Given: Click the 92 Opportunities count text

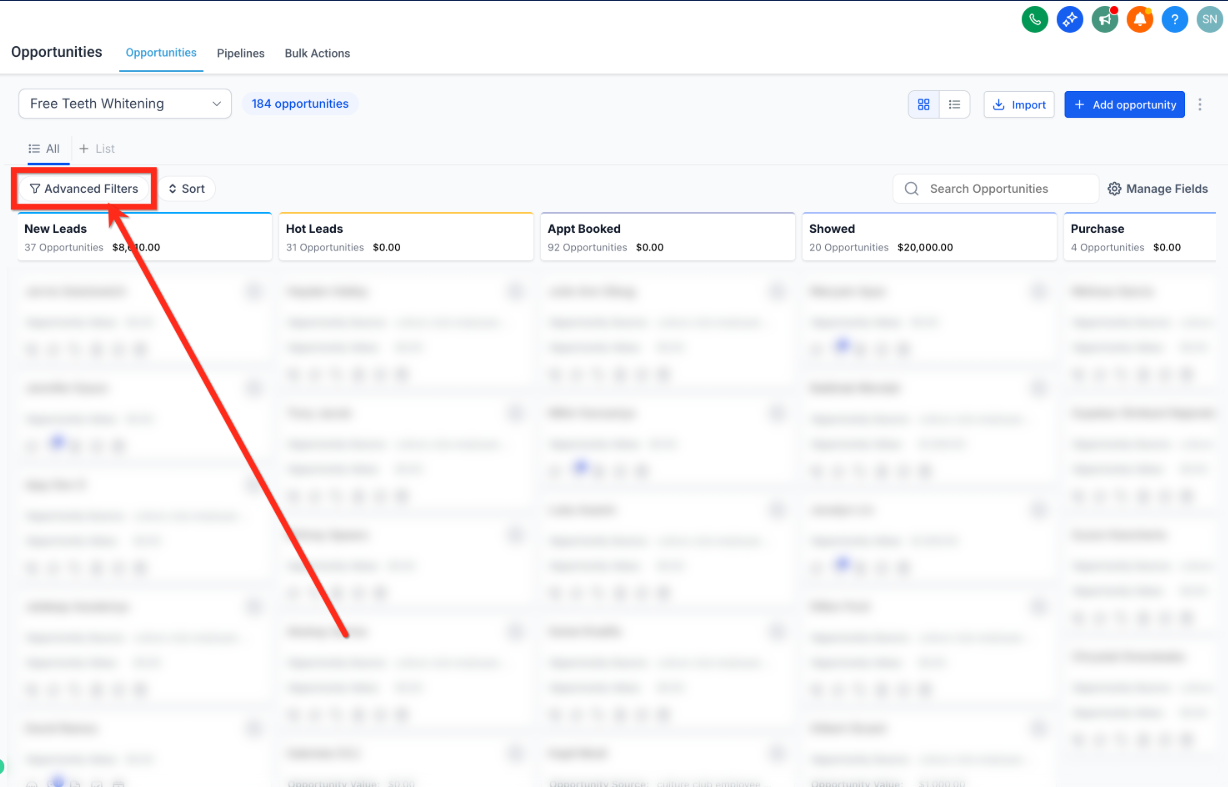Looking at the screenshot, I should click(587, 247).
